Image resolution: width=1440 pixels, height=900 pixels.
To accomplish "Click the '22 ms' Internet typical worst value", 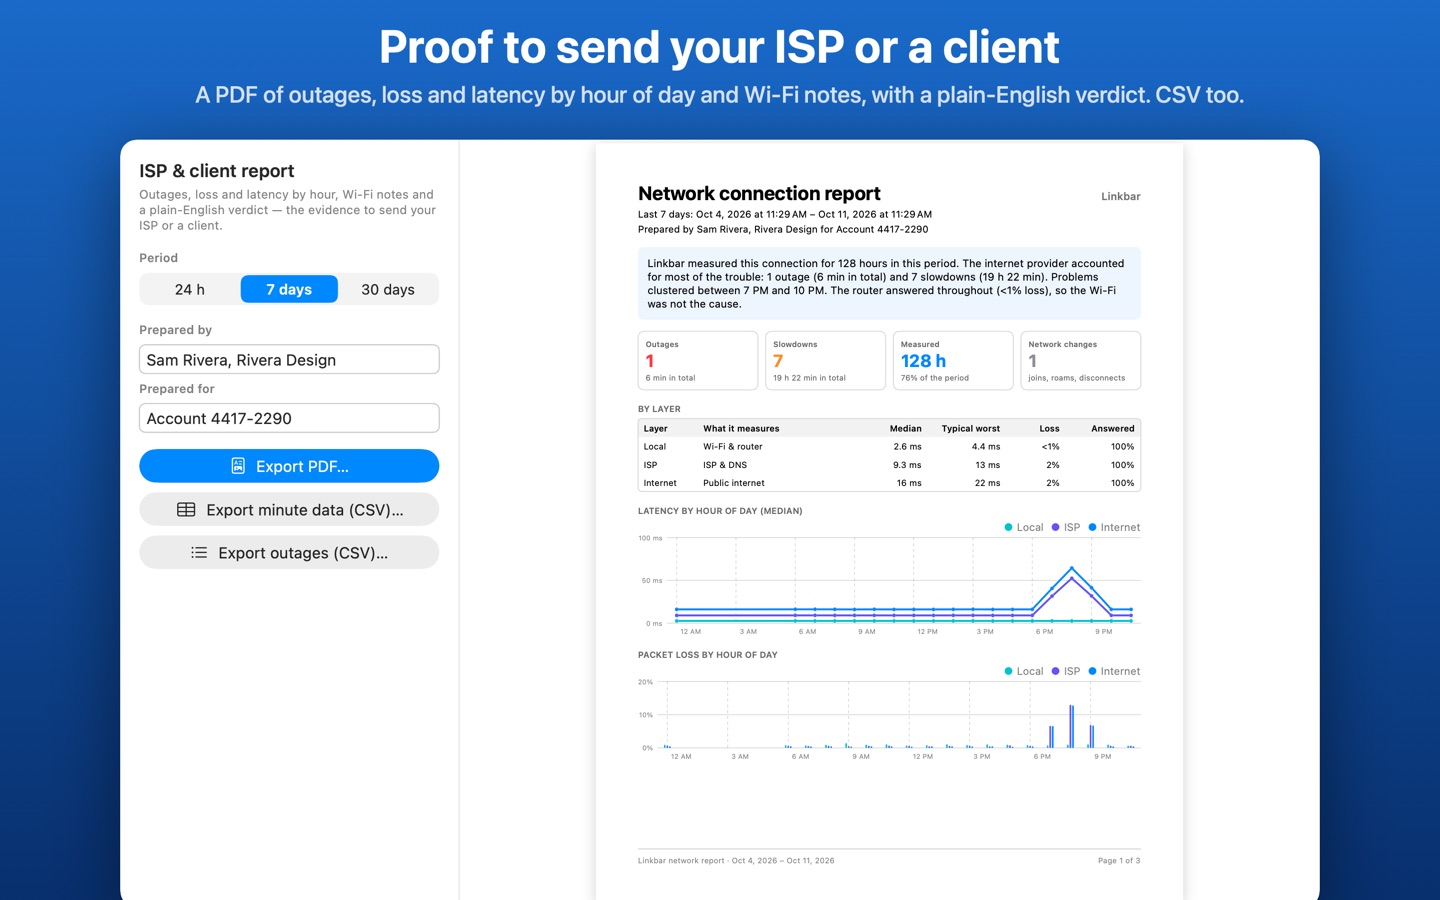I will tap(987, 483).
